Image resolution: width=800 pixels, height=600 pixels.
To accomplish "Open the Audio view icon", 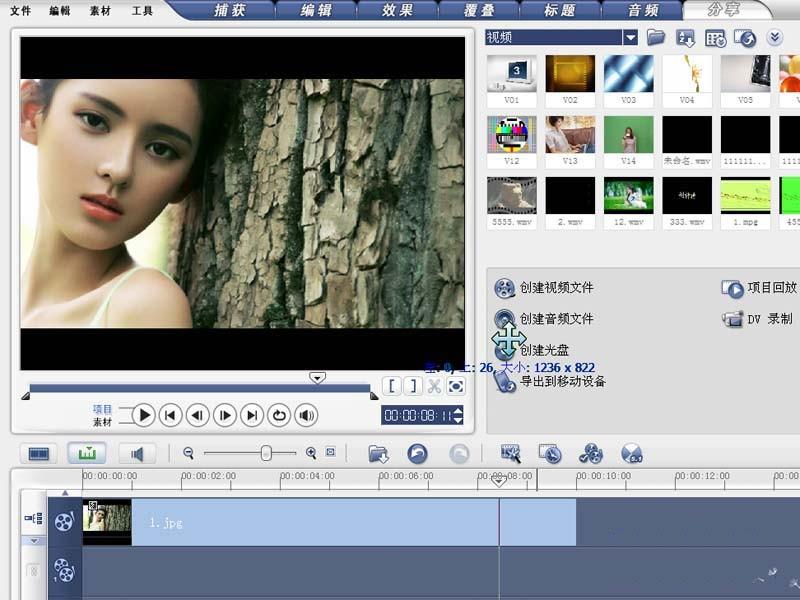I will 137,453.
